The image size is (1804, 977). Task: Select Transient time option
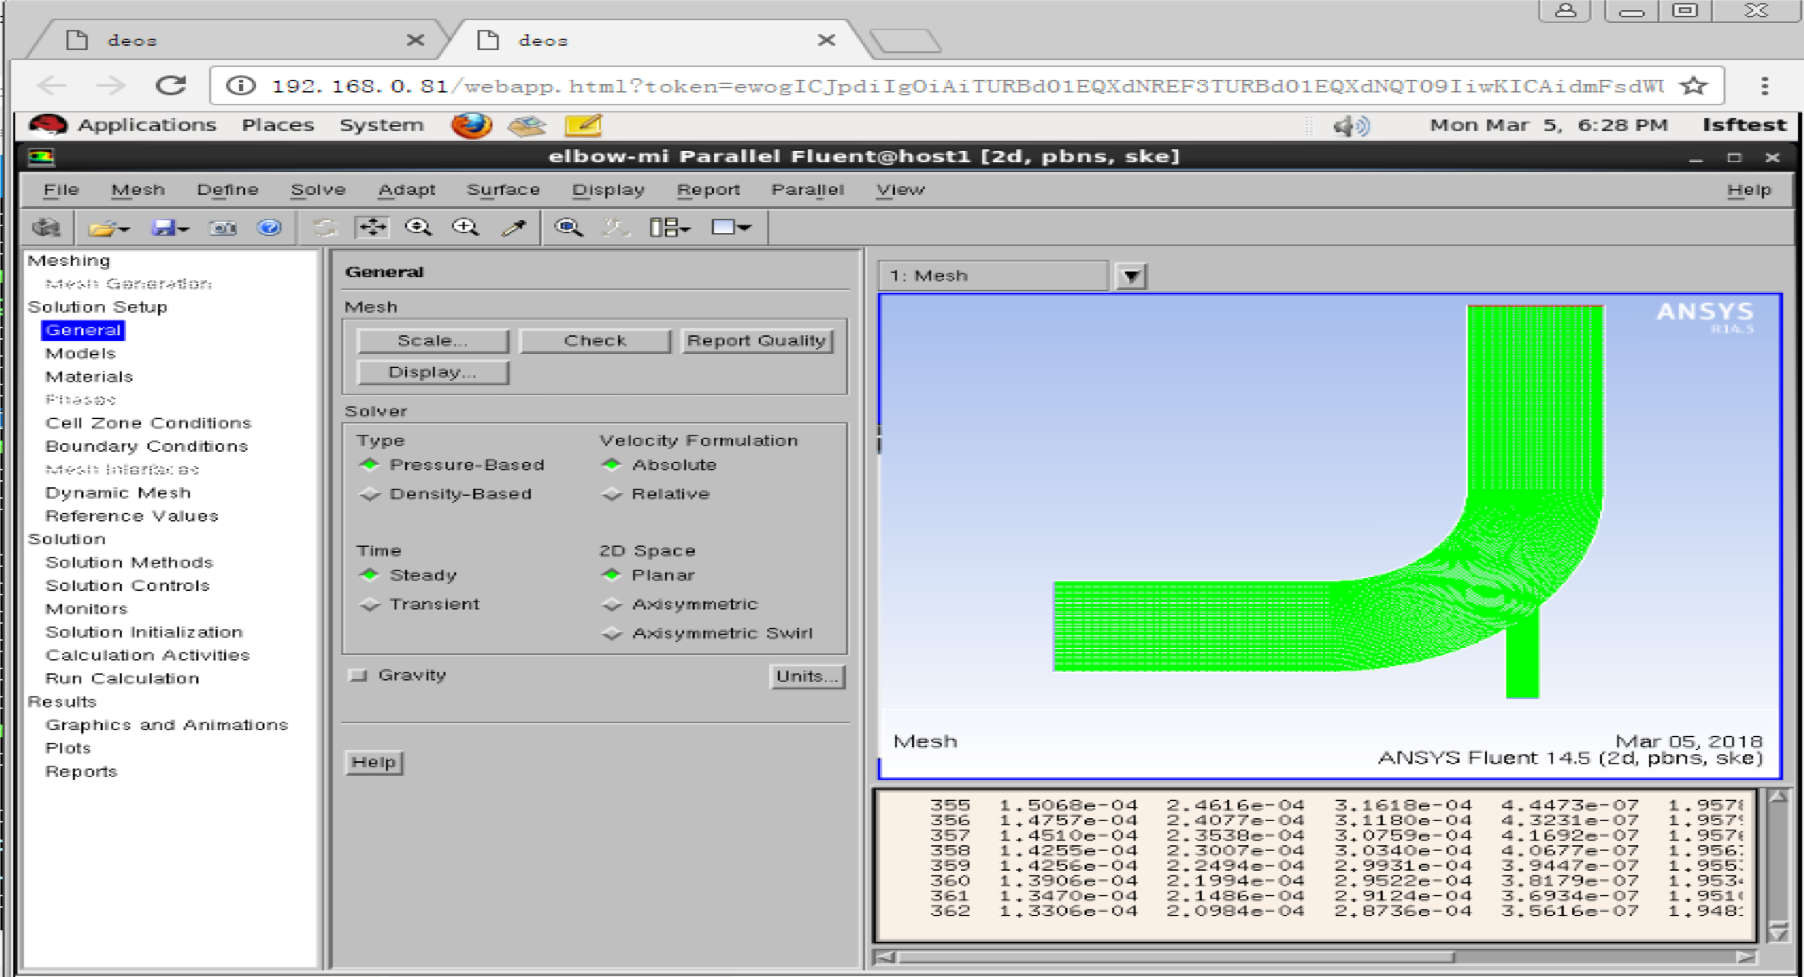tap(370, 604)
